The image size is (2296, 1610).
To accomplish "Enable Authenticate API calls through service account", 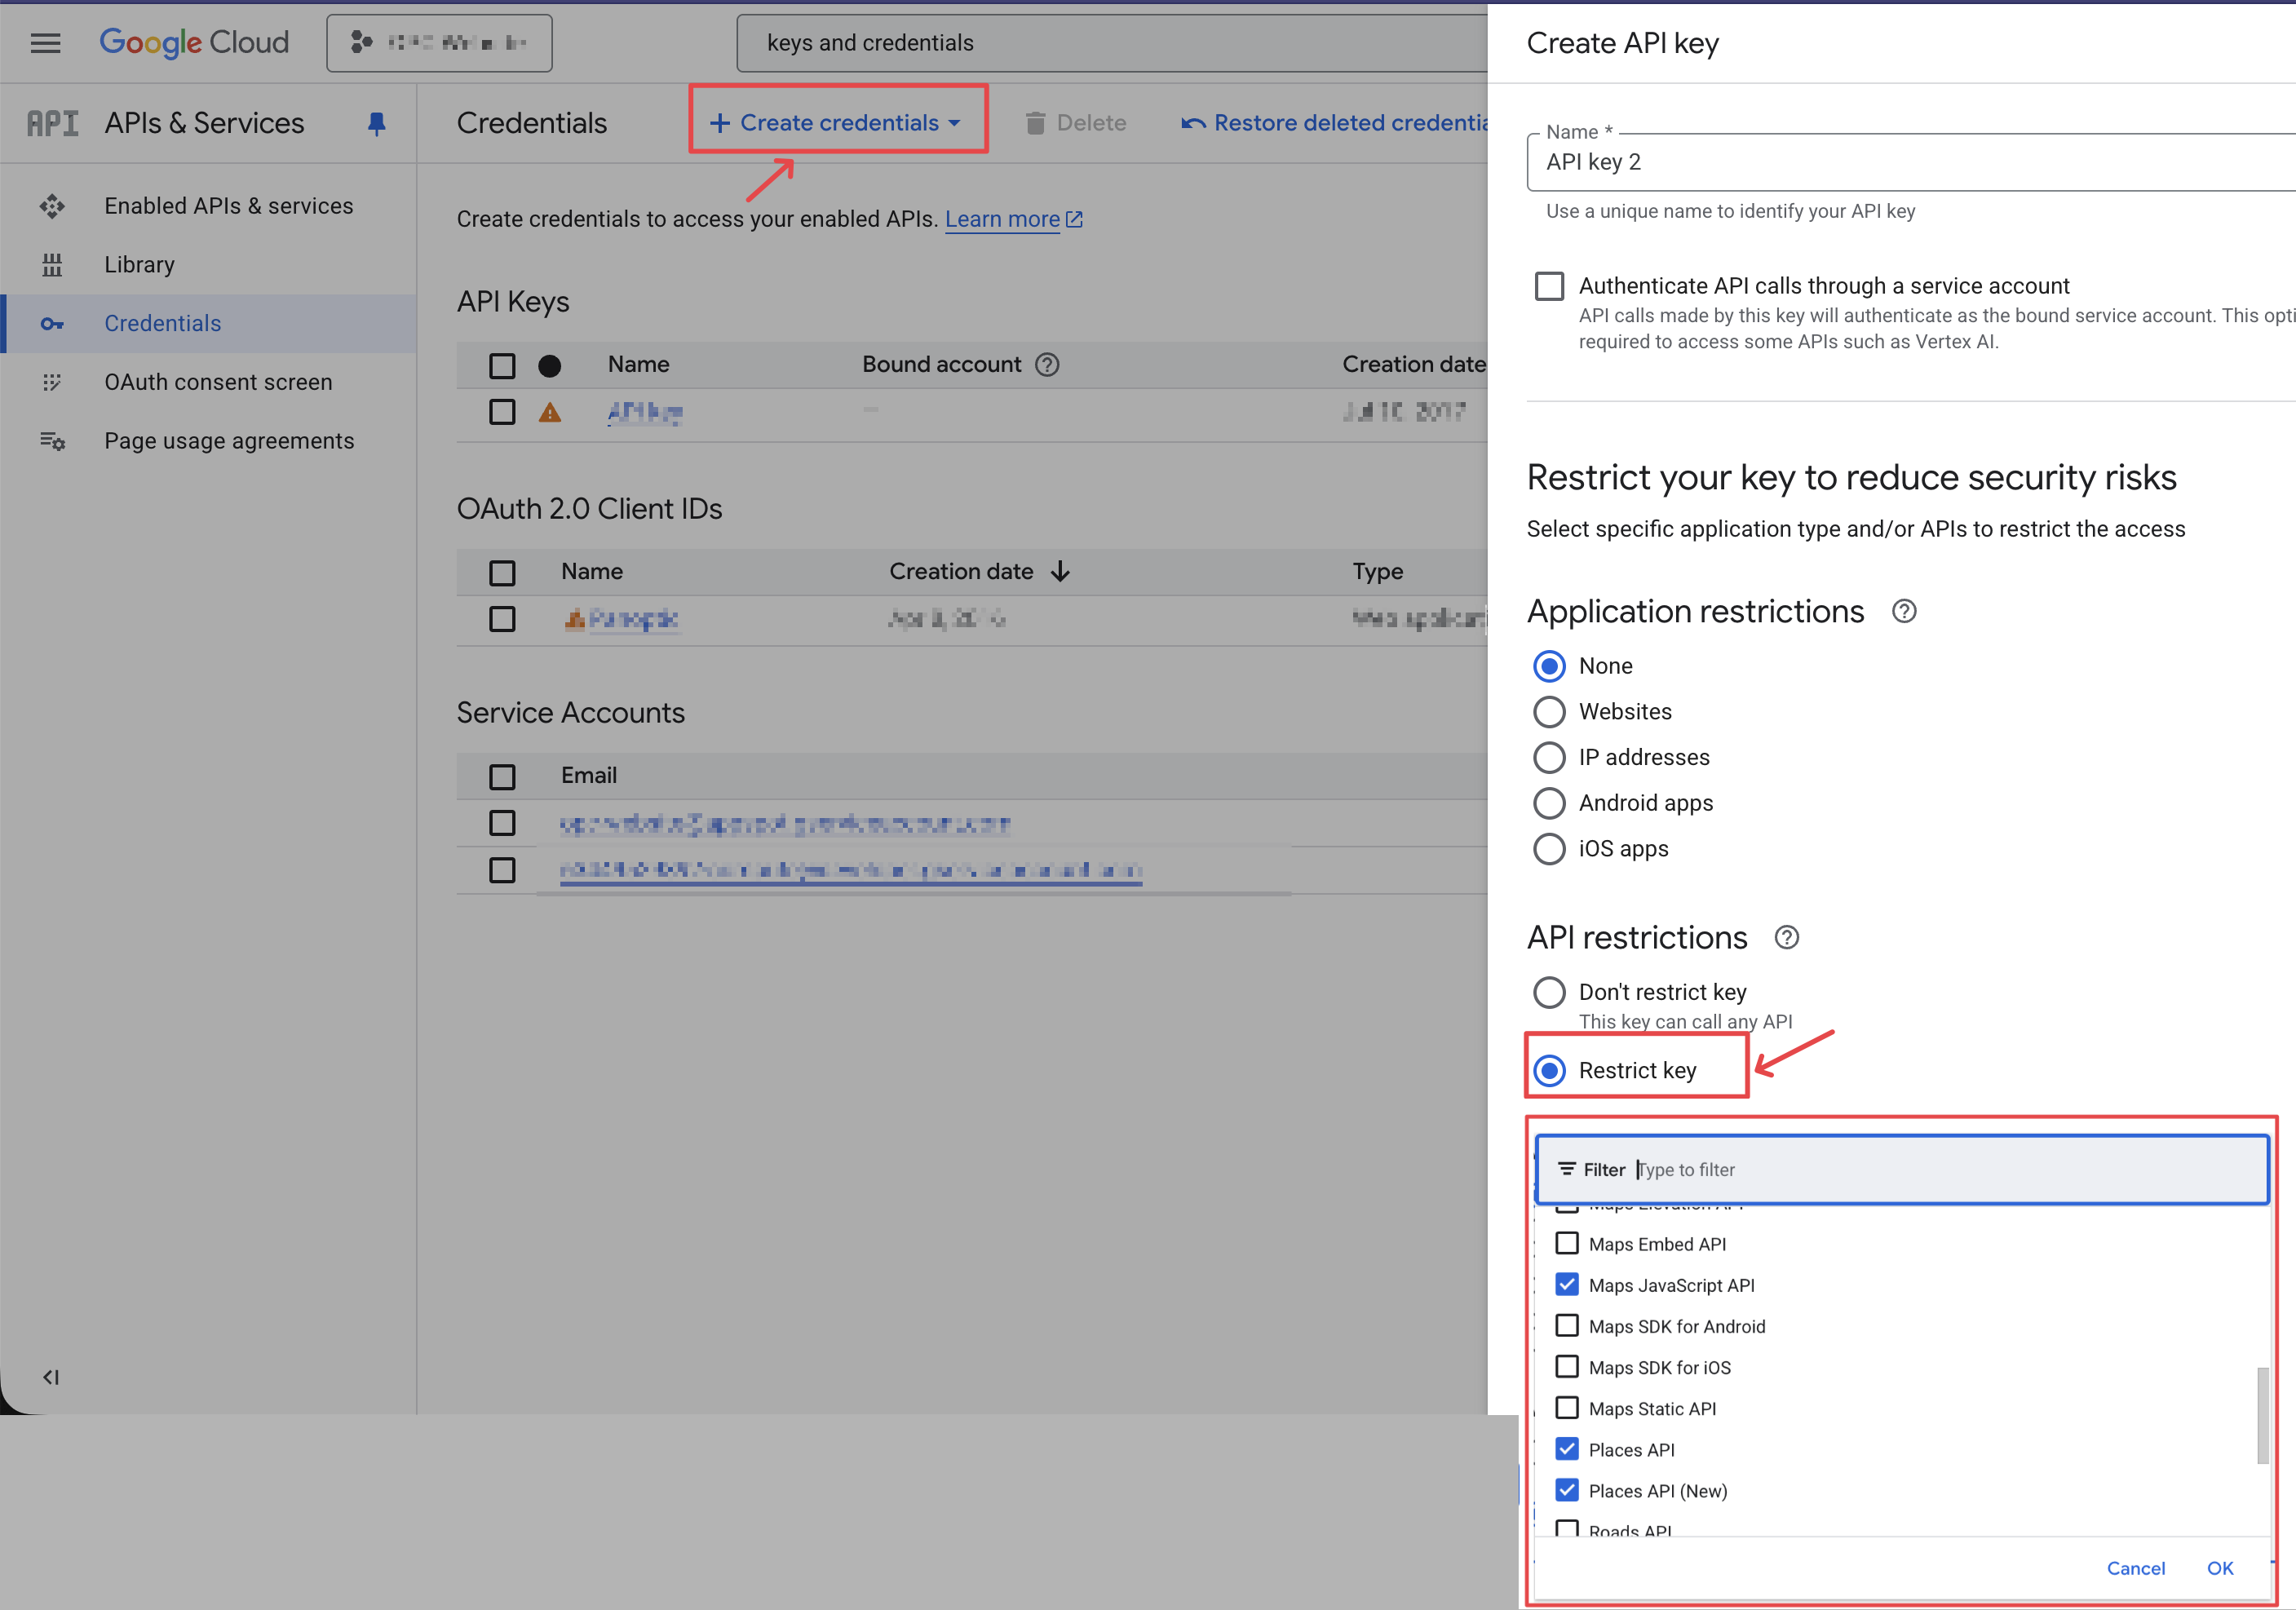I will tap(1549, 286).
